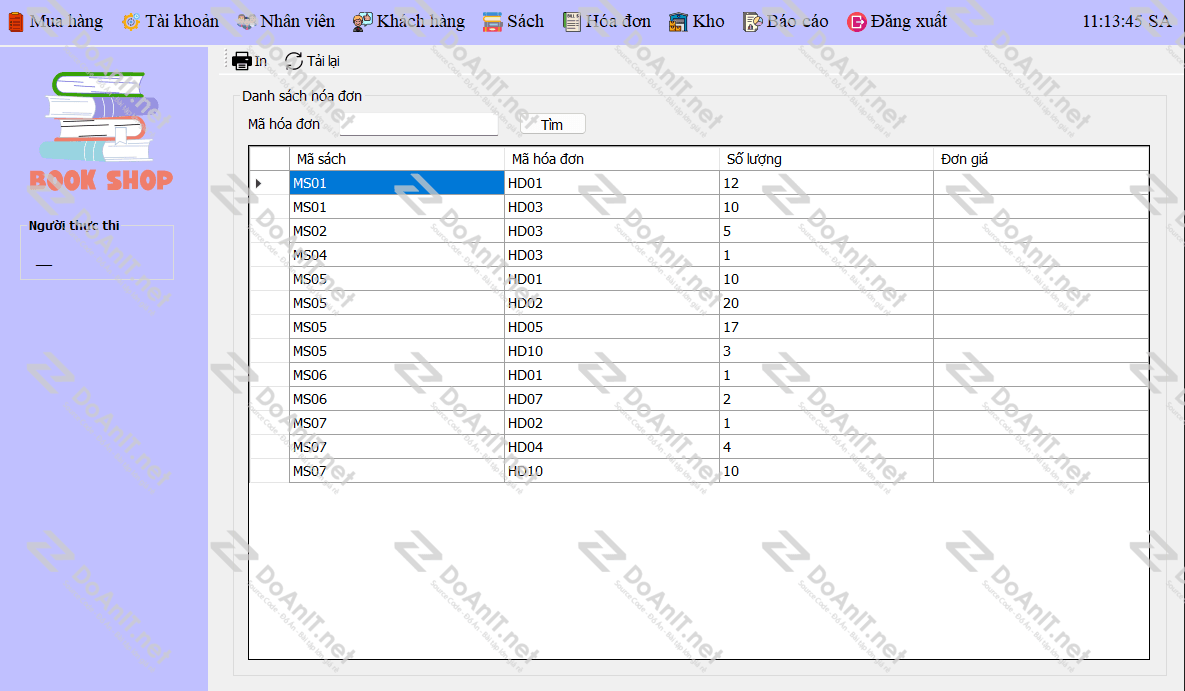The width and height of the screenshot is (1185, 691).
Task: Click the Đăng xuất logout icon
Action: (856, 22)
